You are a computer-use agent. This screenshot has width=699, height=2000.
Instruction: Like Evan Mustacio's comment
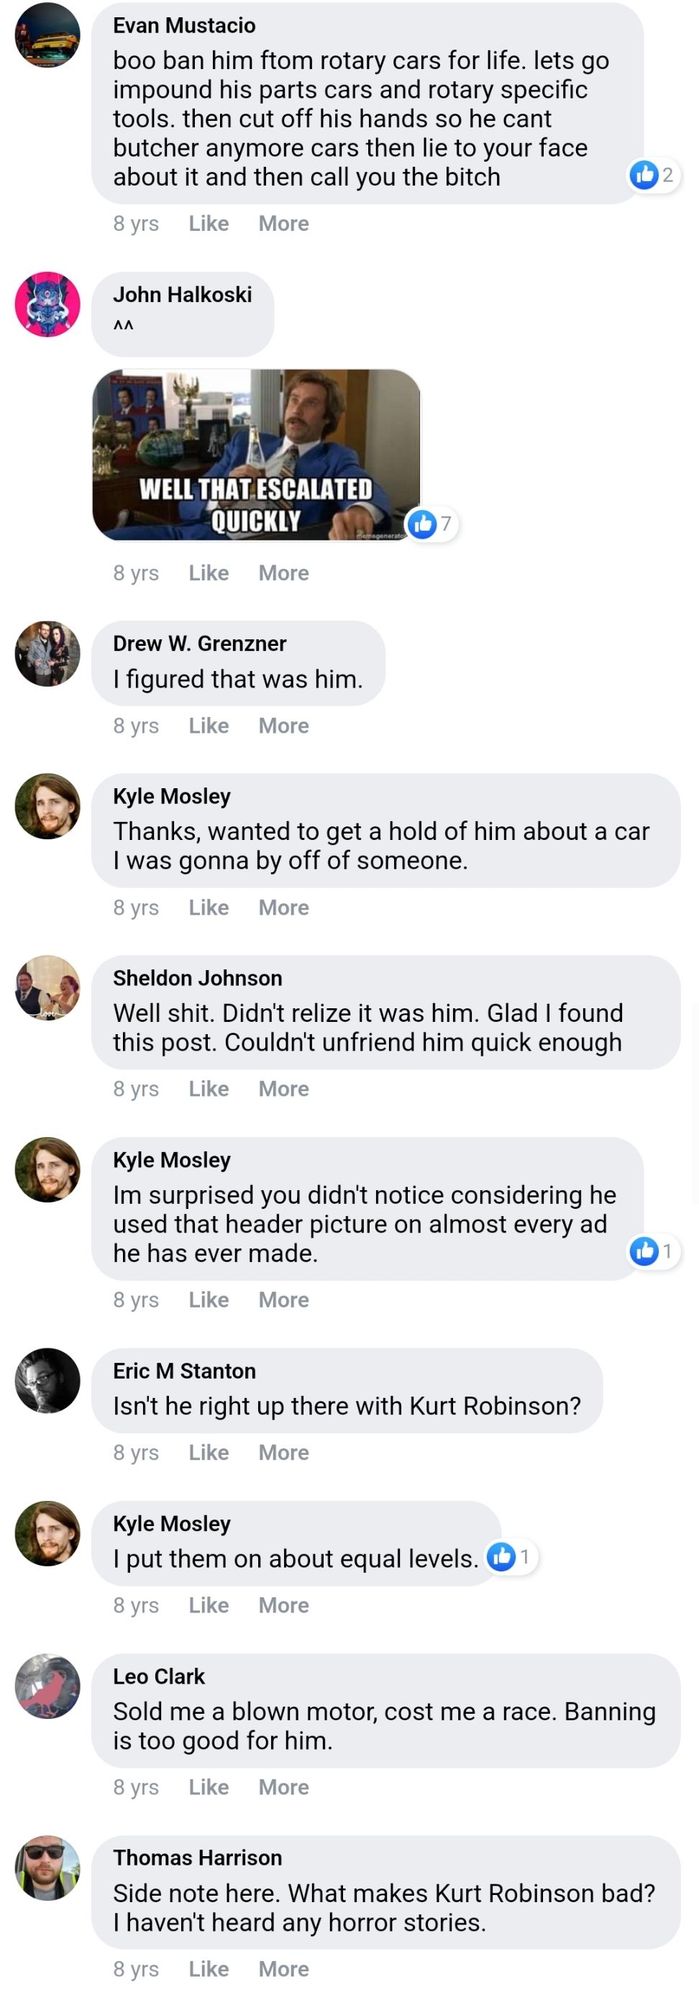(209, 224)
